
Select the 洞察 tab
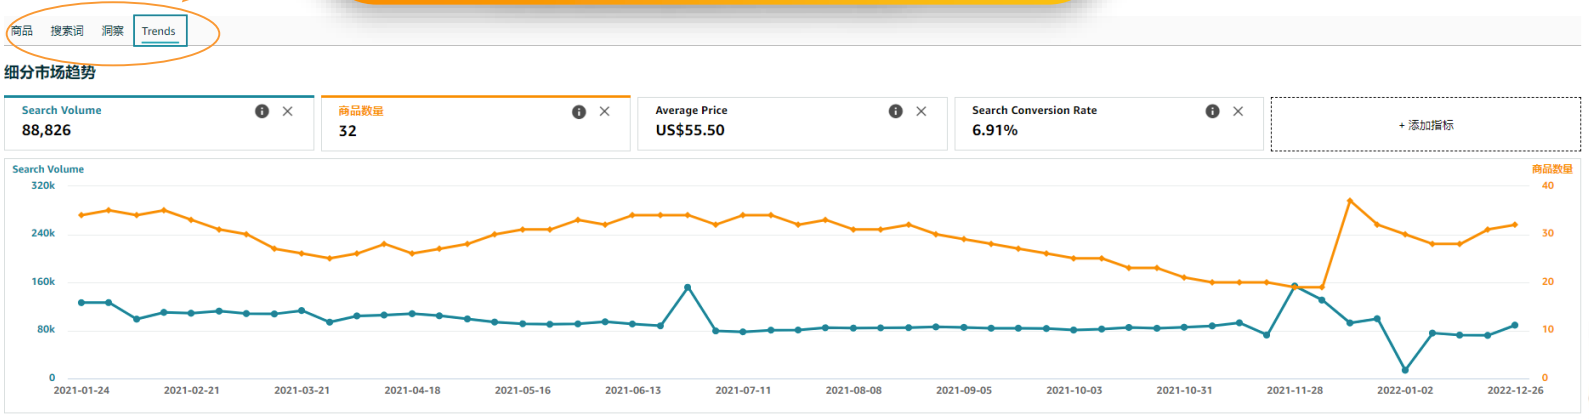[112, 31]
